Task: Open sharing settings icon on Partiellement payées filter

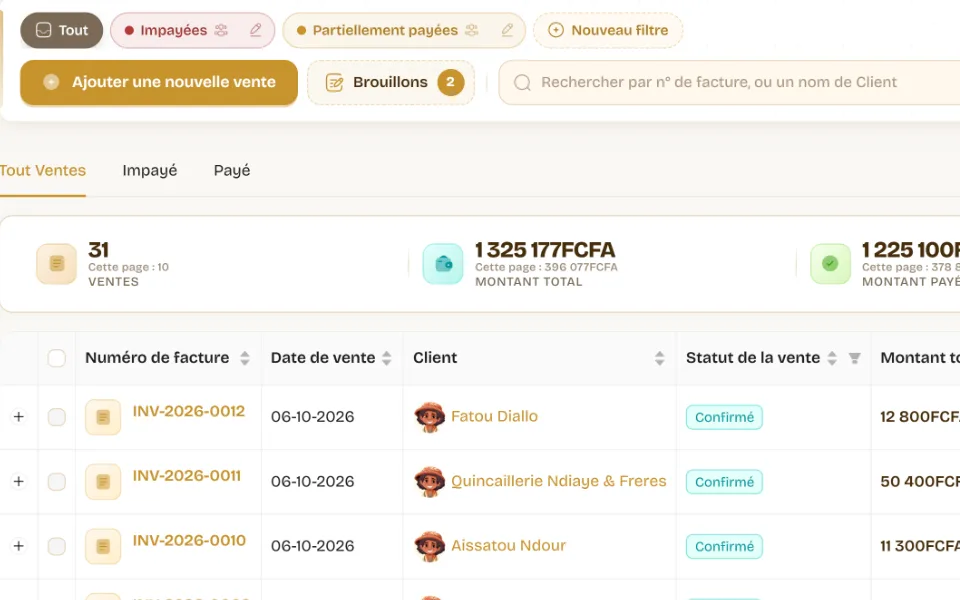Action: [471, 30]
